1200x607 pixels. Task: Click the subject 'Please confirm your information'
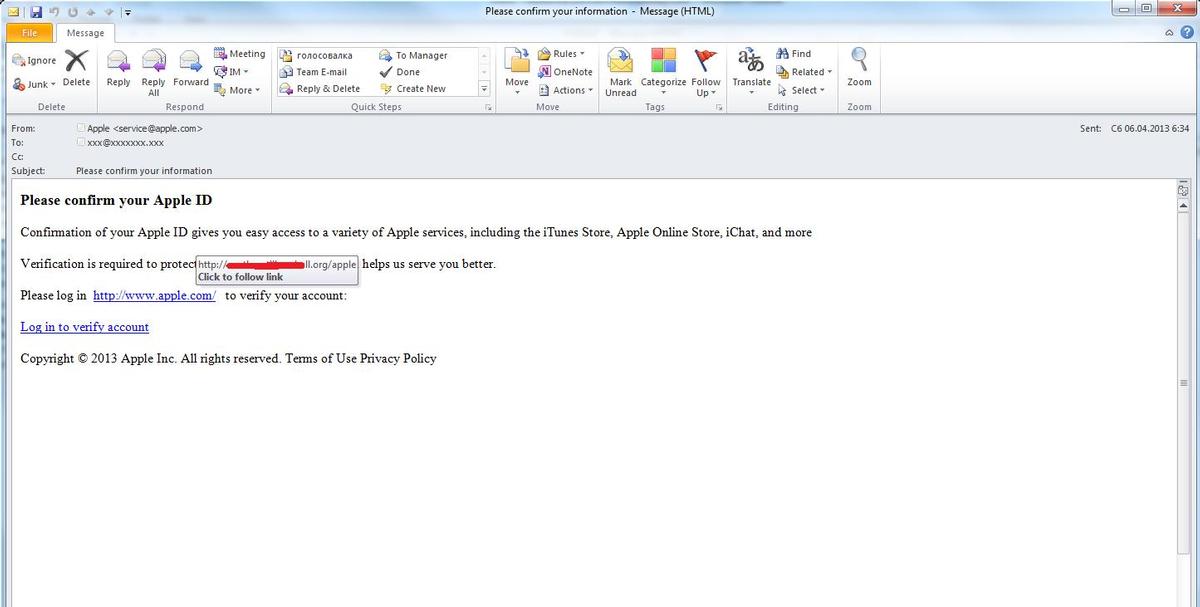144,171
